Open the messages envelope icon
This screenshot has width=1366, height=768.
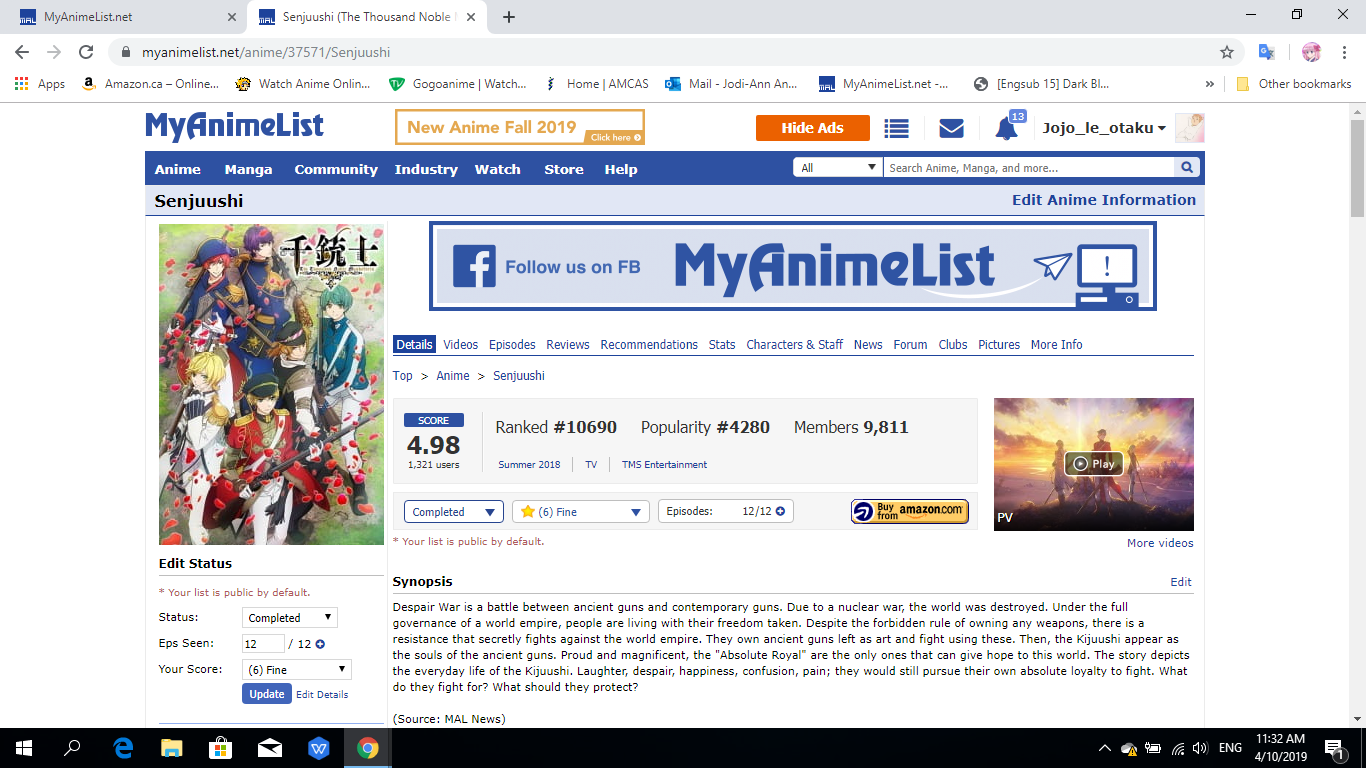pos(950,126)
